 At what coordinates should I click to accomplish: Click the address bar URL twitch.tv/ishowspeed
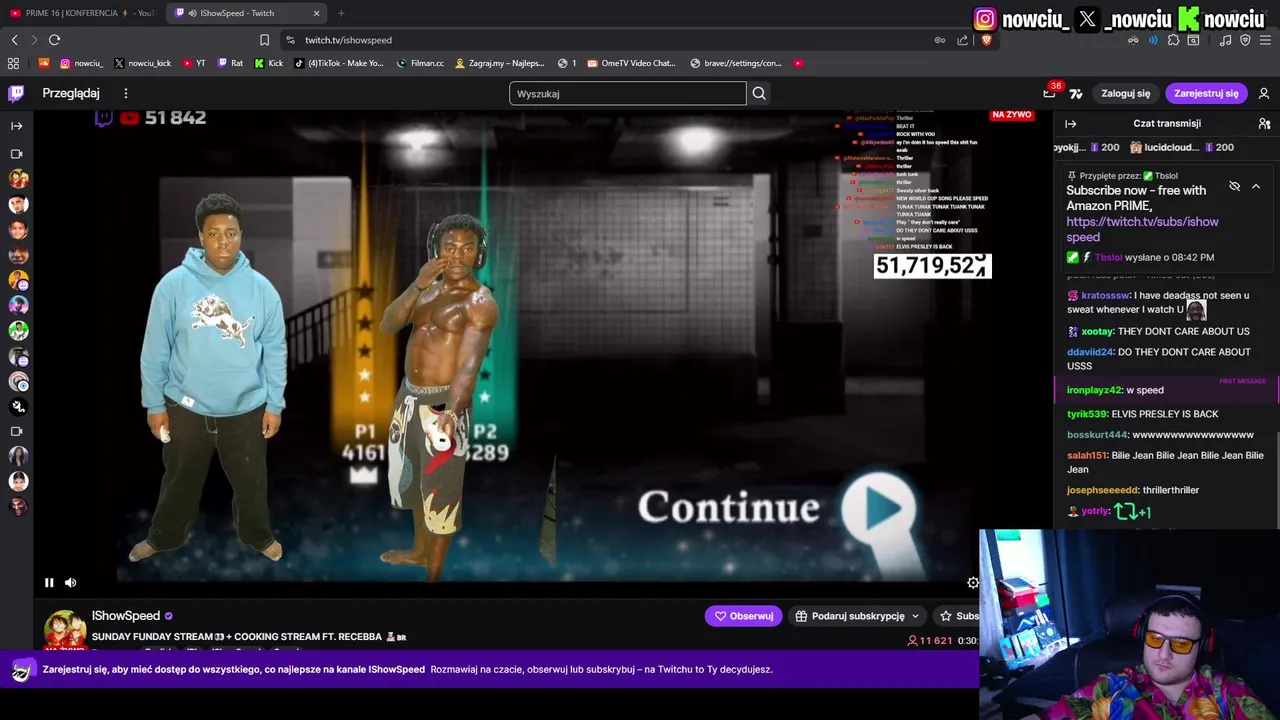click(348, 40)
